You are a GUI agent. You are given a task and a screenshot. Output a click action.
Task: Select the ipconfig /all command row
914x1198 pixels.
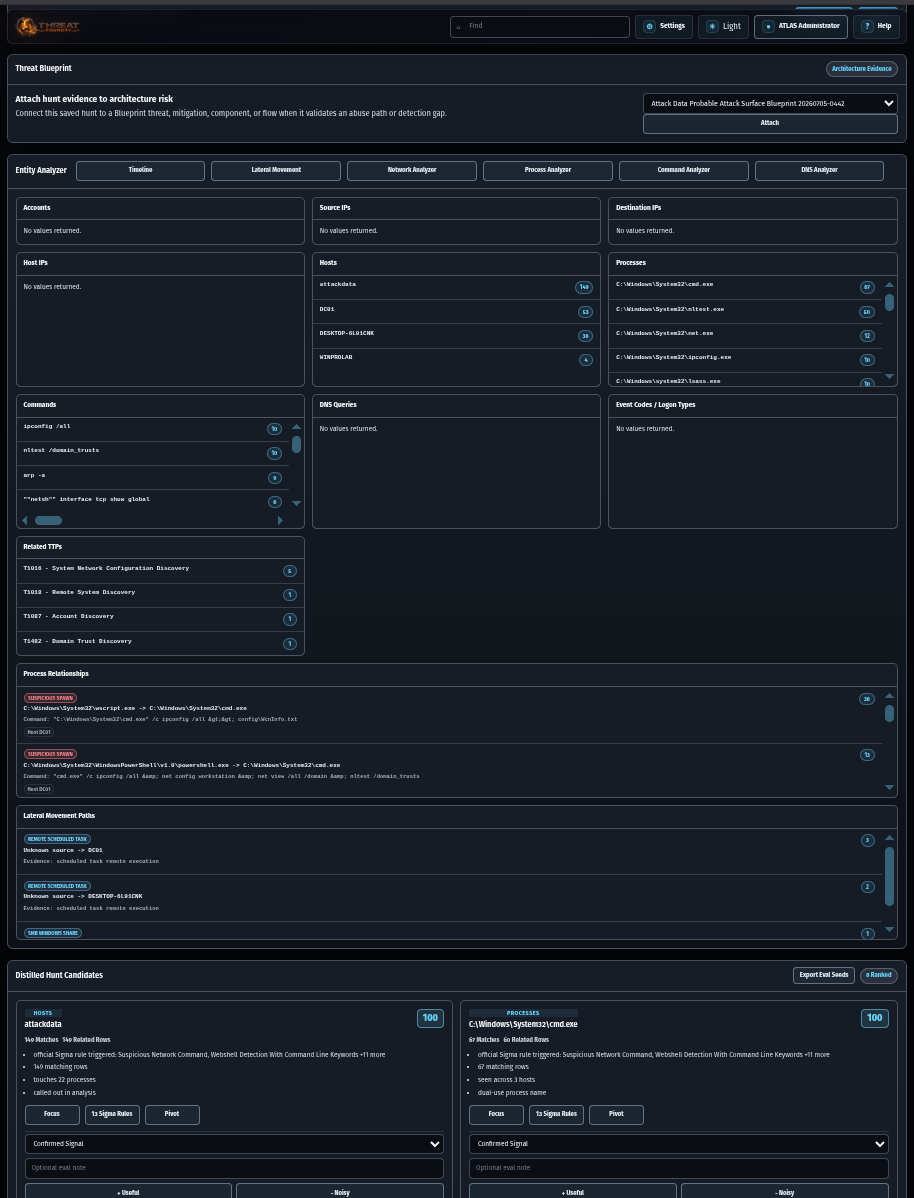[153, 429]
